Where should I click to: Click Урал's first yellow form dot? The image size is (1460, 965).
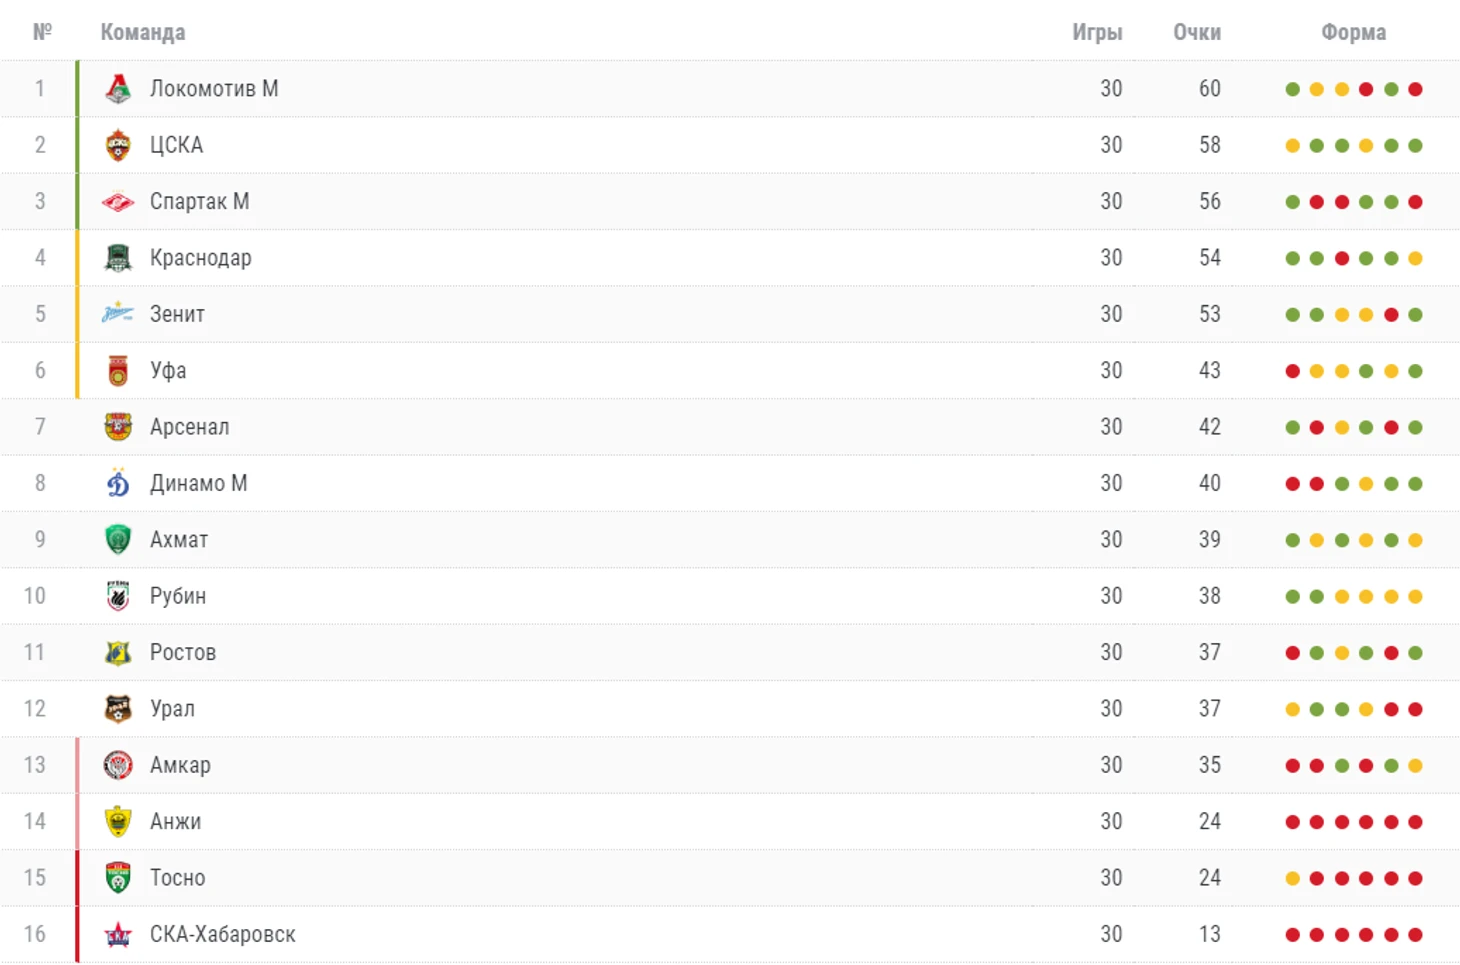[x=1292, y=709]
